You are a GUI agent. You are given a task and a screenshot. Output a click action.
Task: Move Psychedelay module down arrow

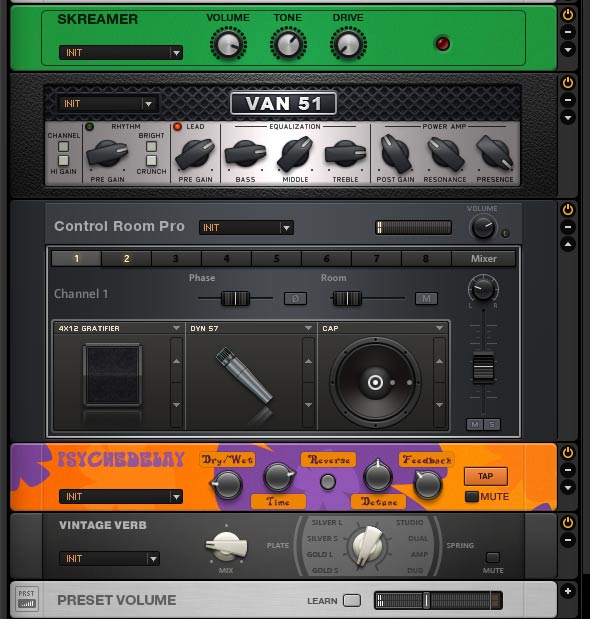pos(568,488)
